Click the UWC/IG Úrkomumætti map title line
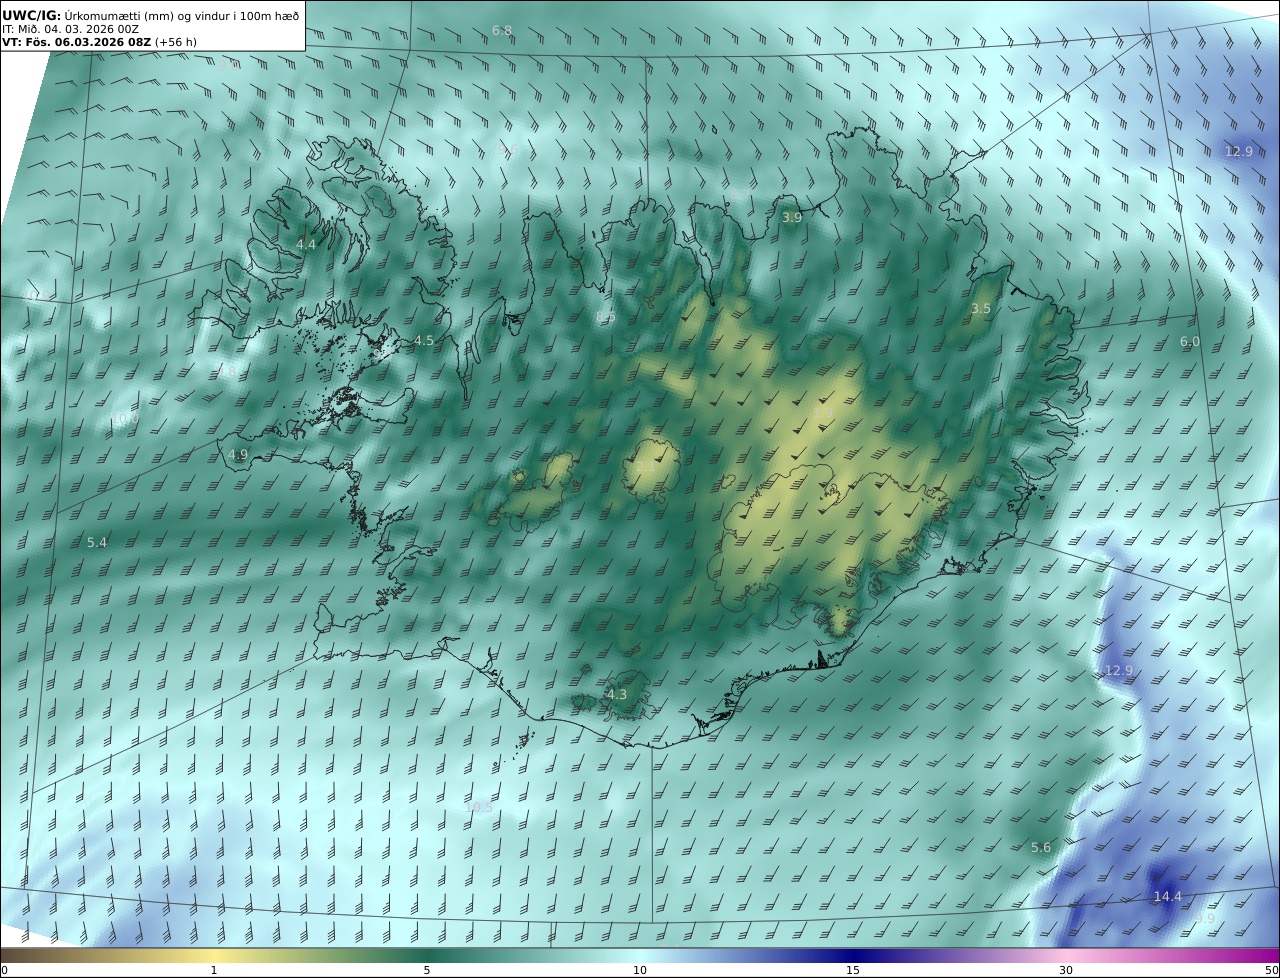1280x978 pixels. pyautogui.click(x=151, y=14)
